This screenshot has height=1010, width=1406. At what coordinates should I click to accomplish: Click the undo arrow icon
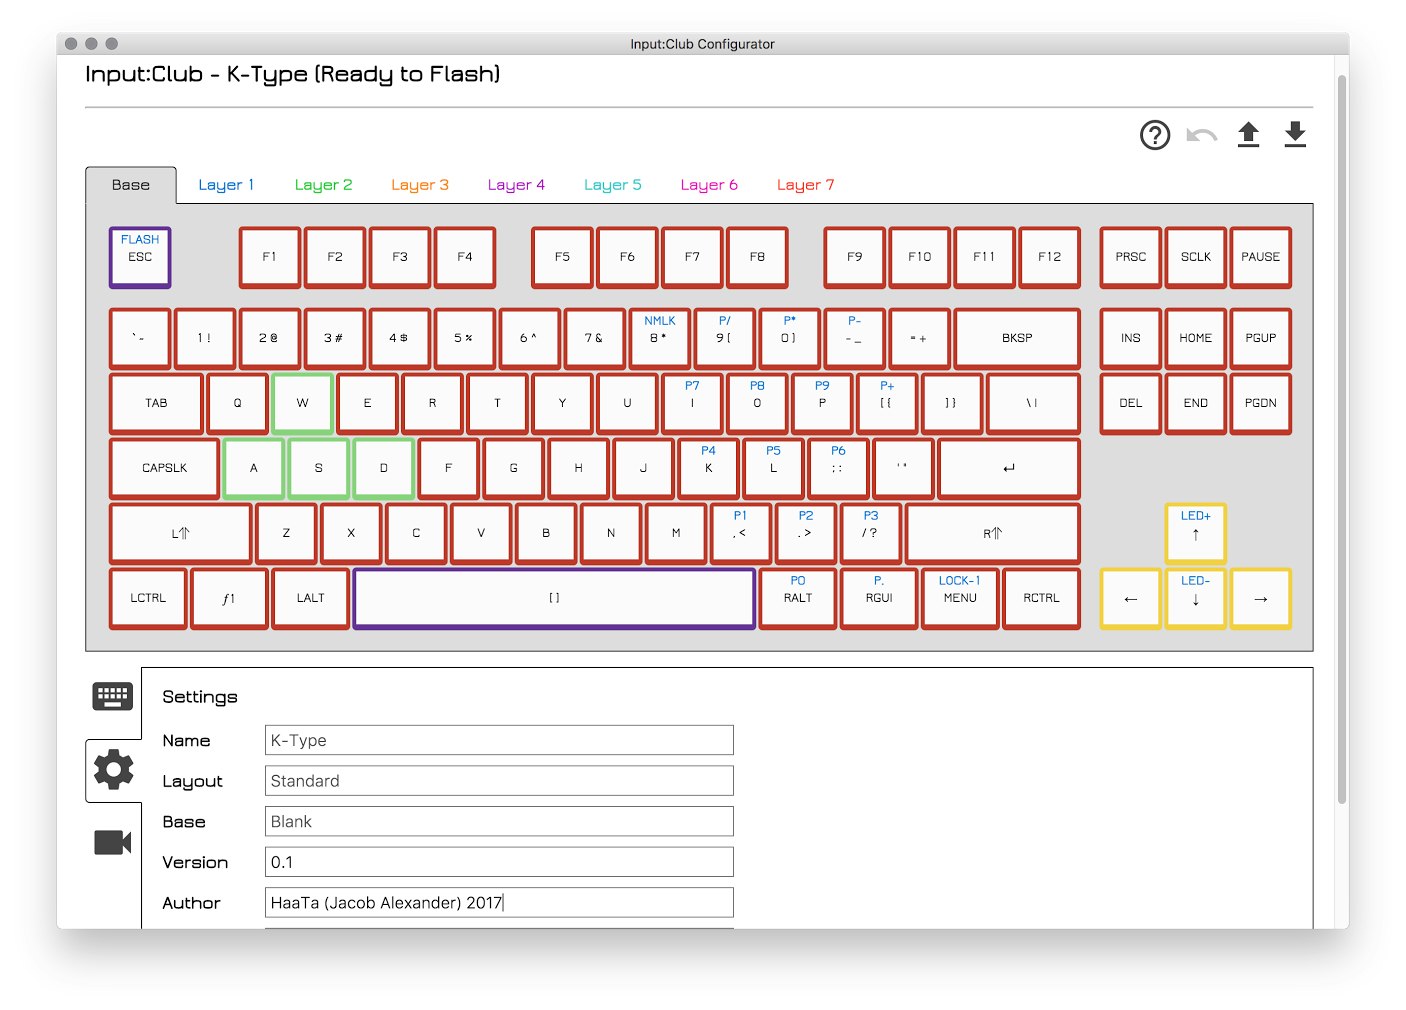coord(1201,135)
